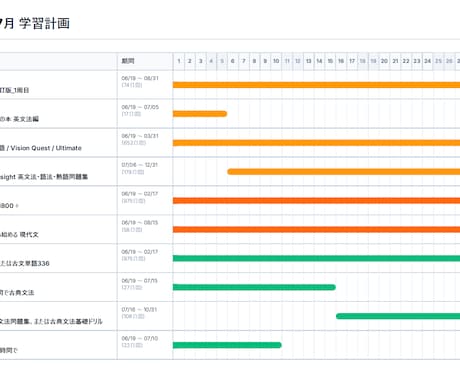Screen dimensions: 460x380
Task: Select day 6 in timeline header
Action: [233, 61]
